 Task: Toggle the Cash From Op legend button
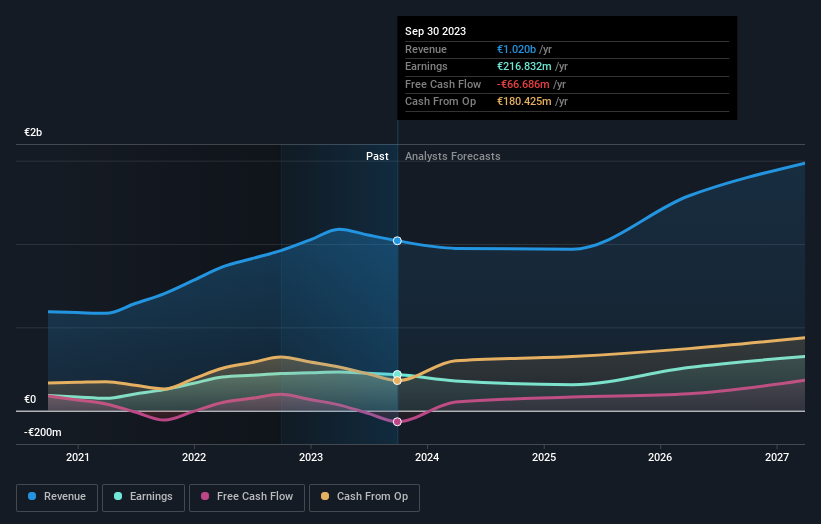364,497
